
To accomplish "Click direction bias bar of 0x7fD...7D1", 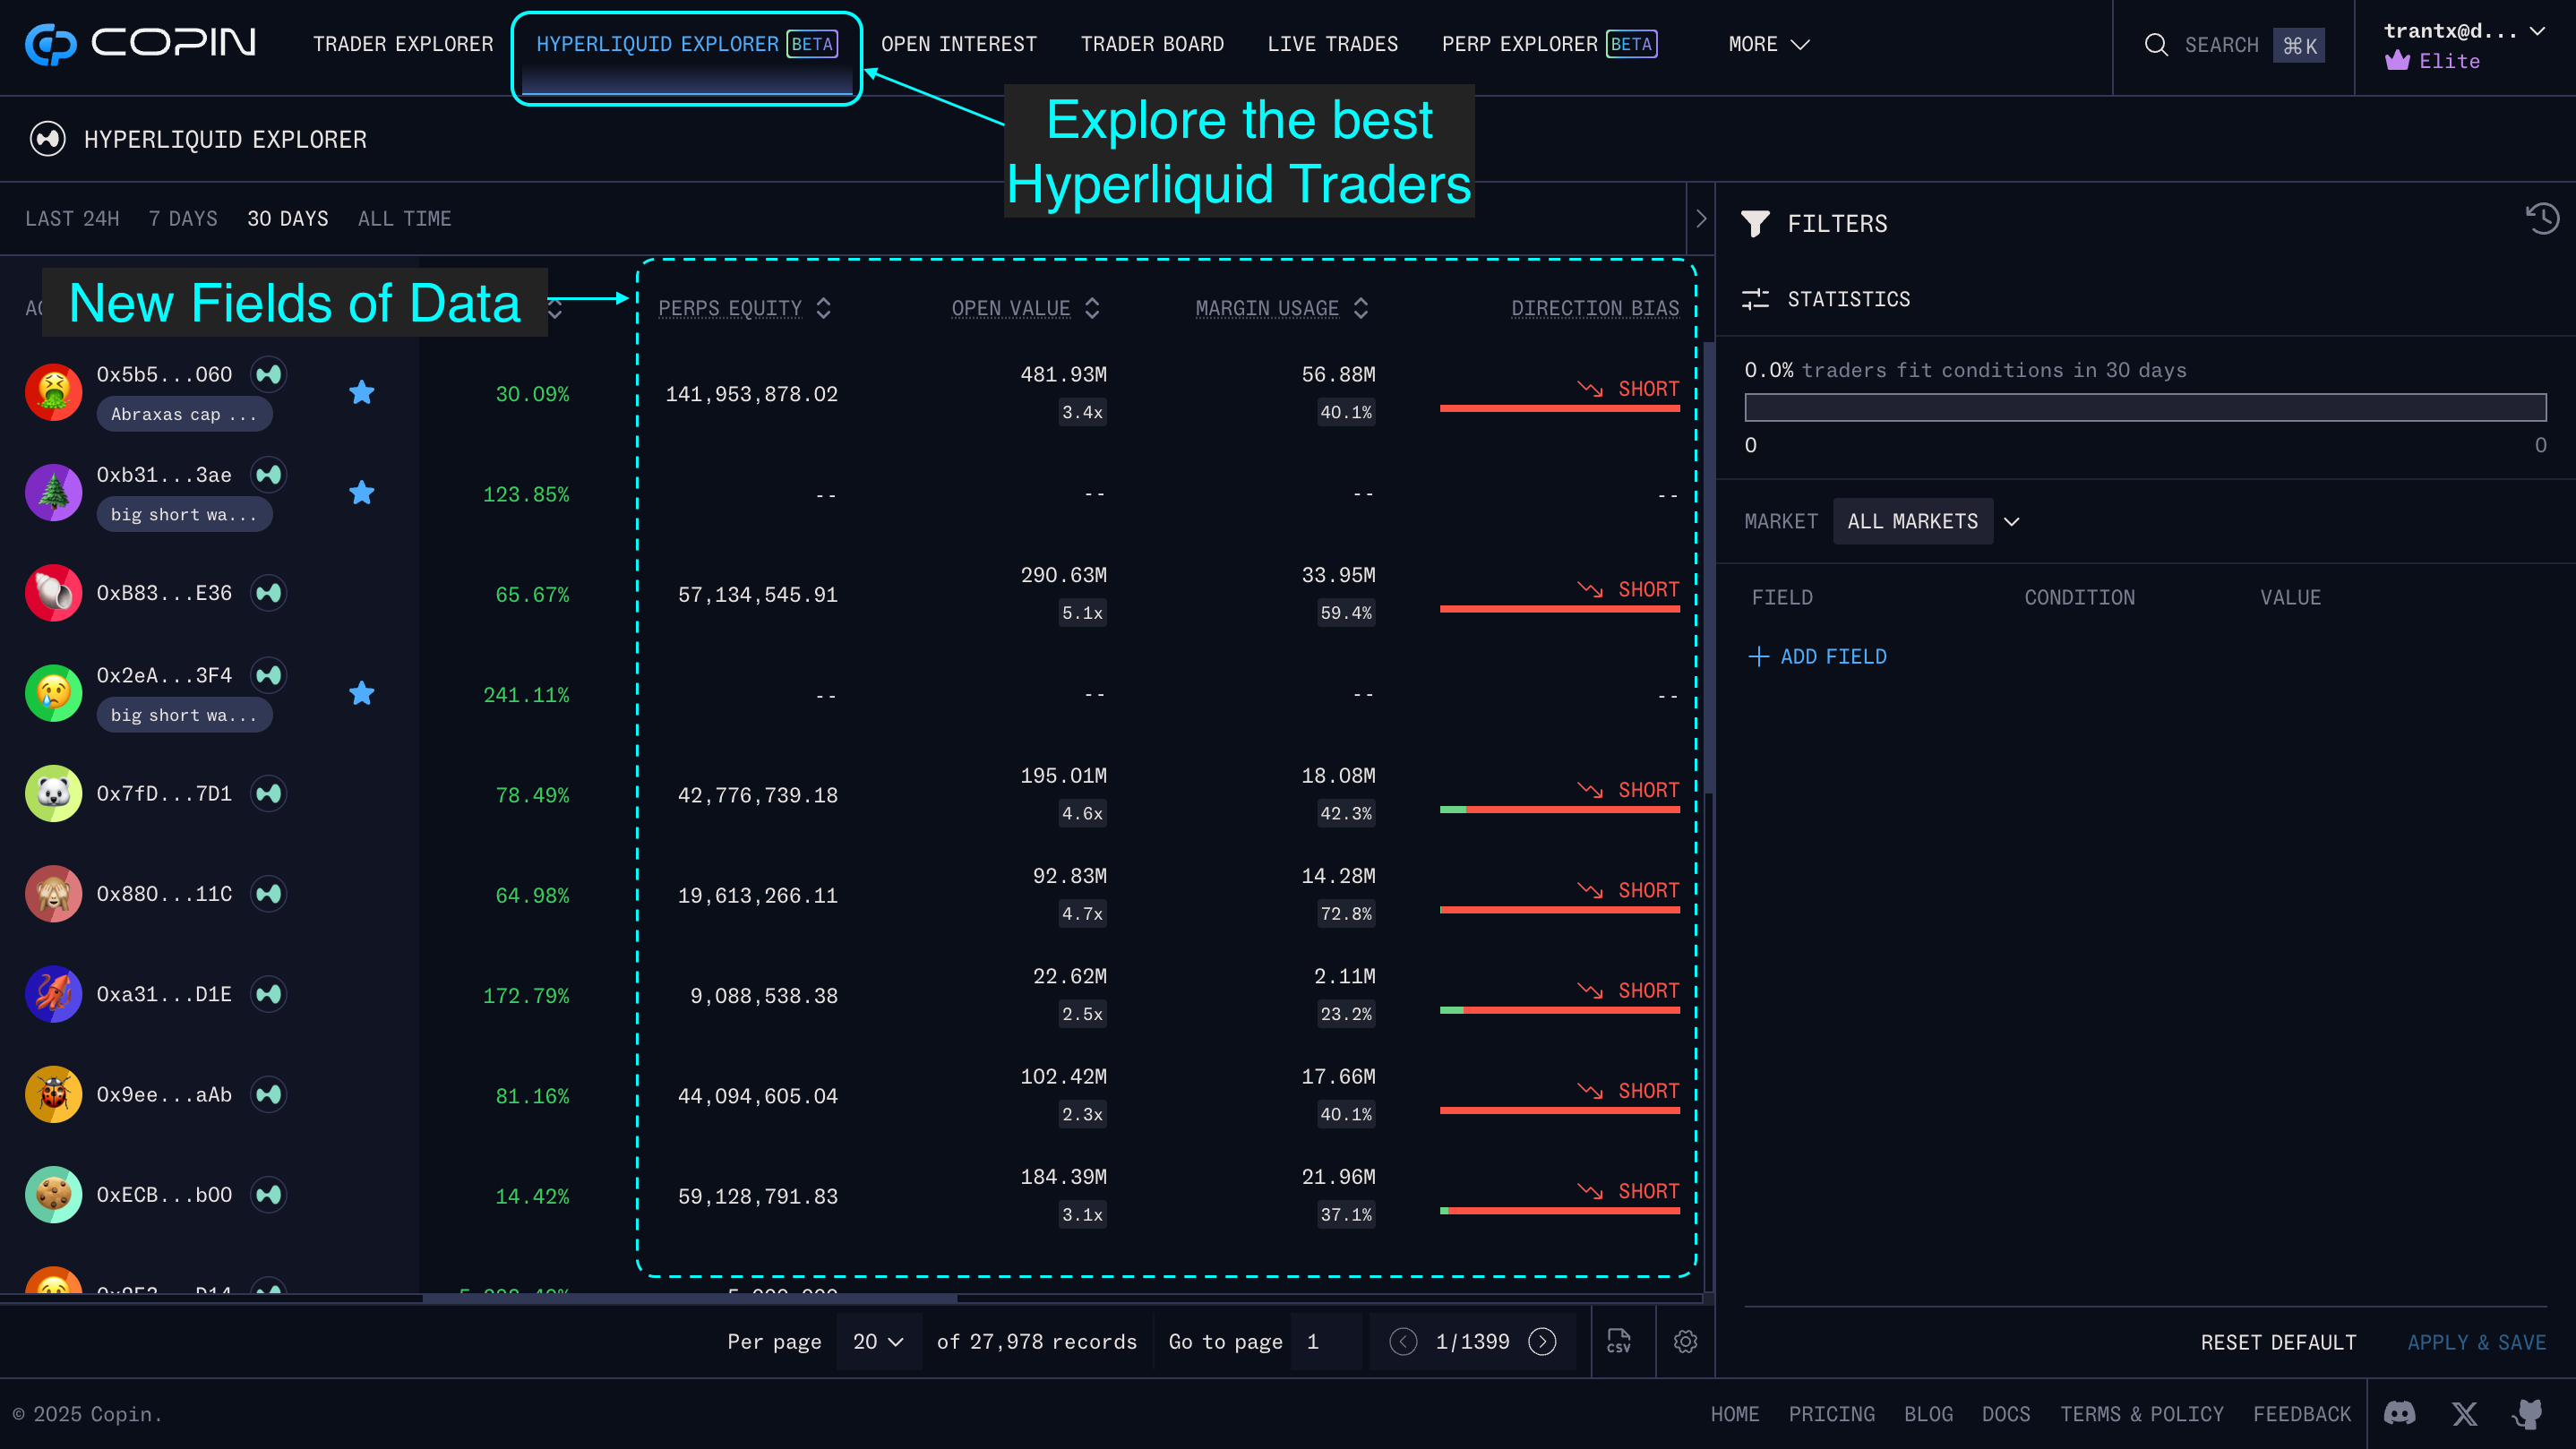I will 1559,809.
